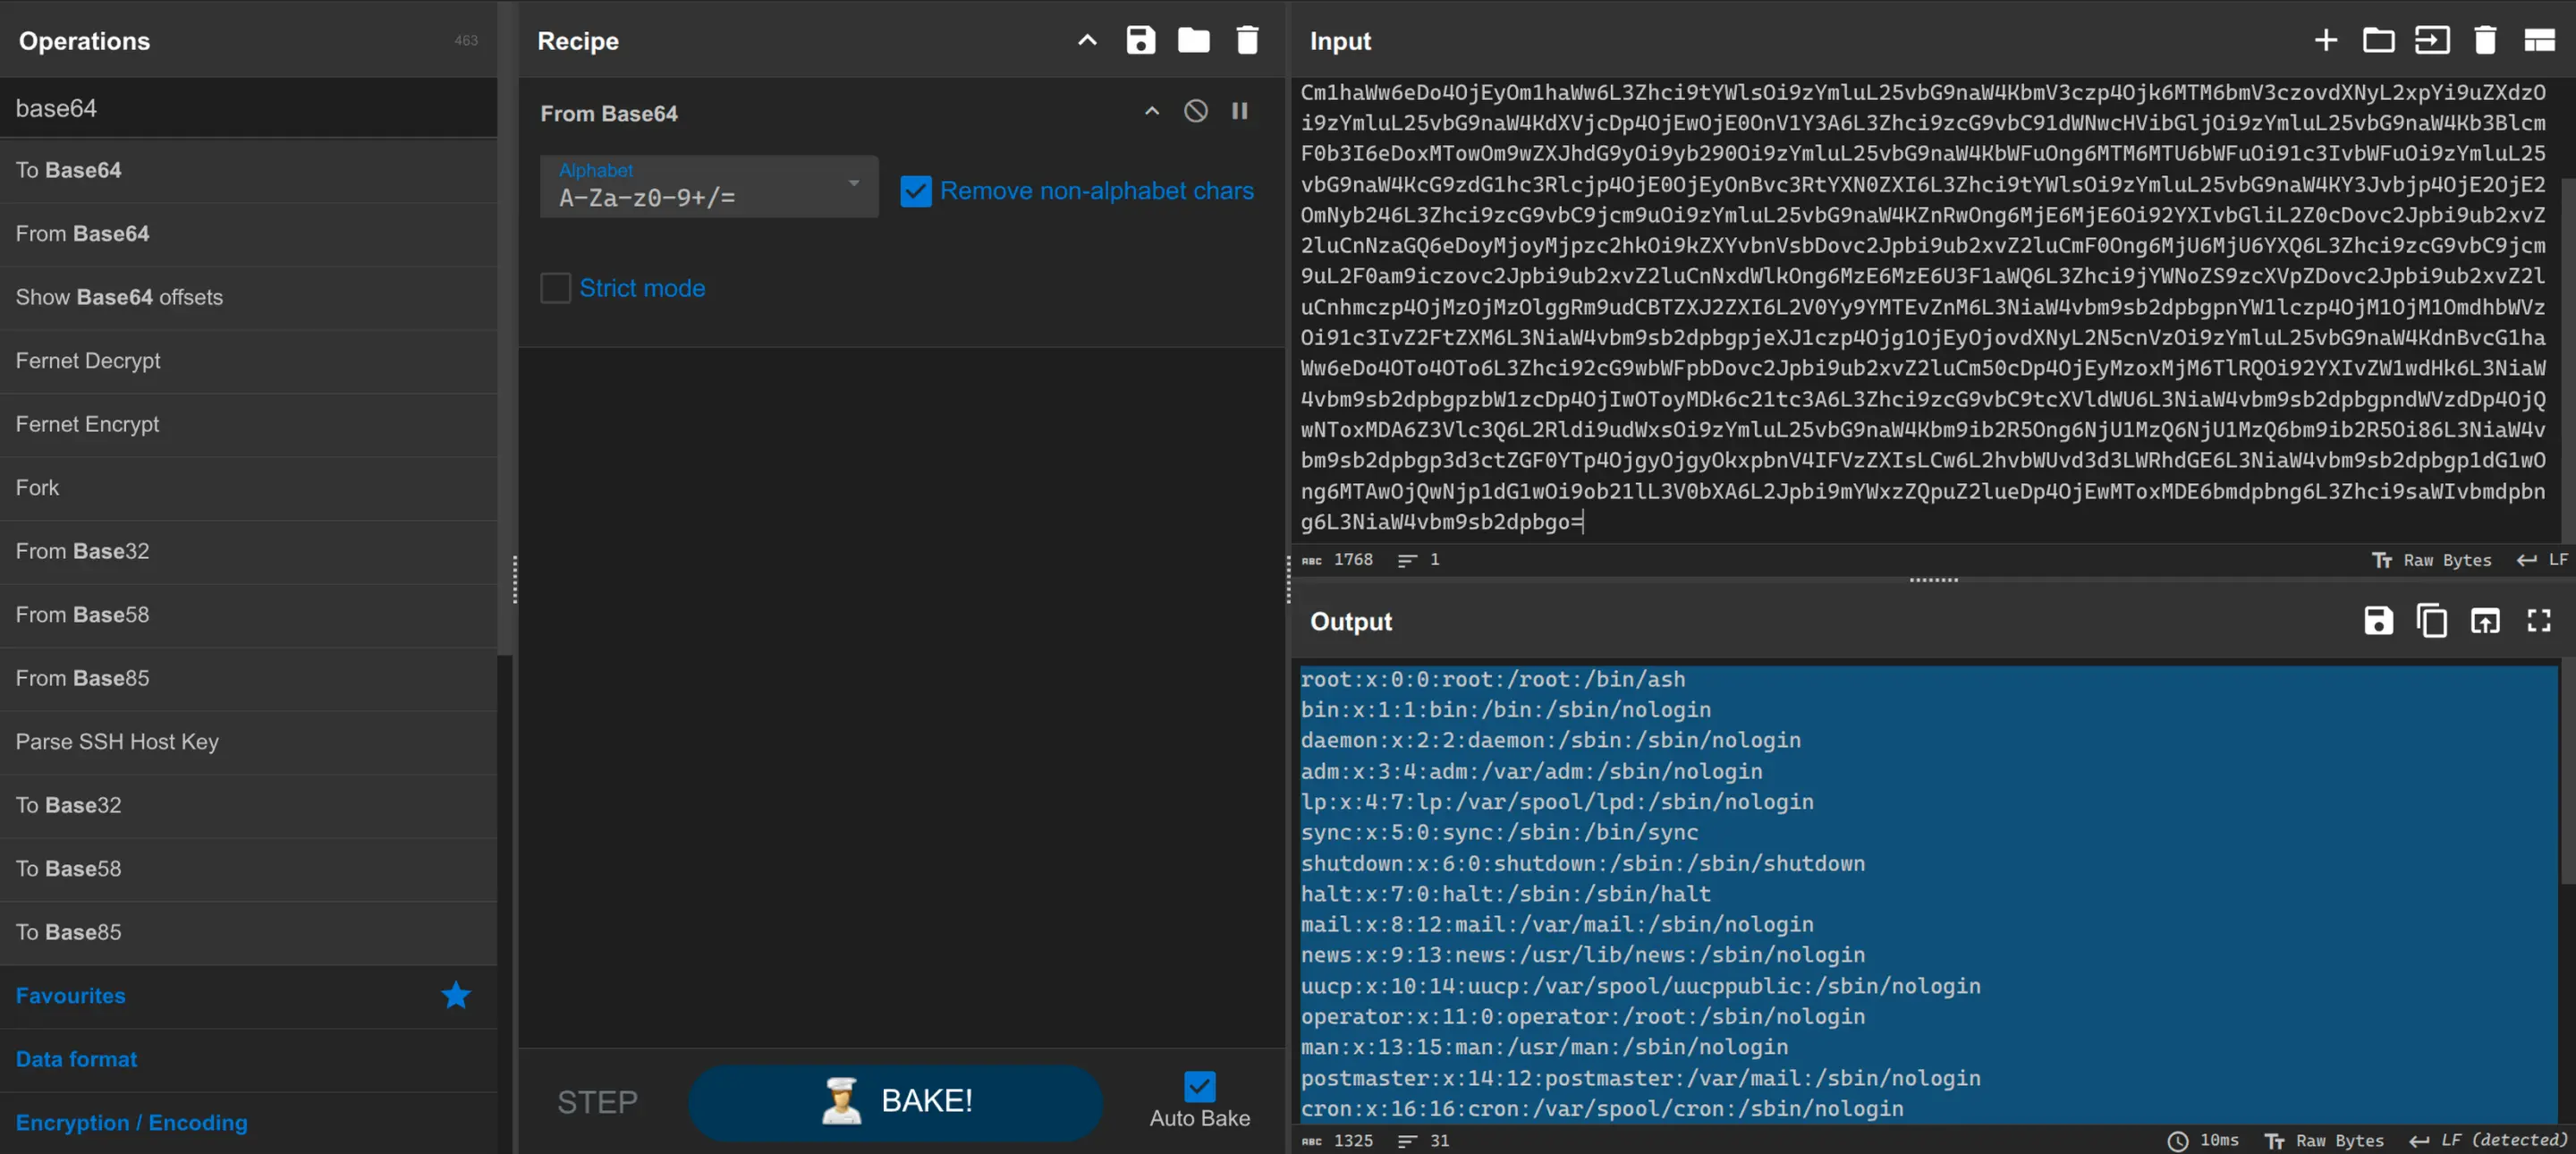2576x1154 pixels.
Task: Set a breakpoint on the From Base64 step
Action: [x=1239, y=111]
